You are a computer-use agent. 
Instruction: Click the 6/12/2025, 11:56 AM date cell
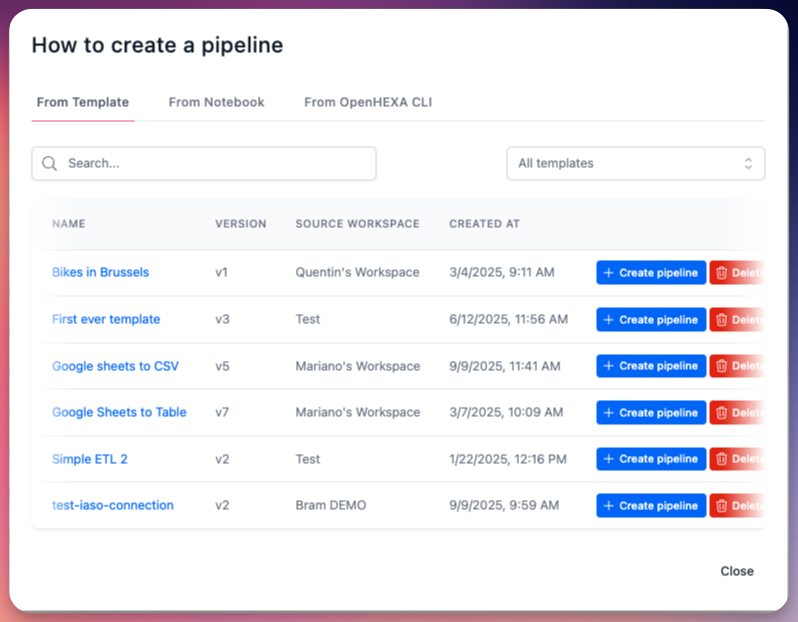pyautogui.click(x=508, y=319)
